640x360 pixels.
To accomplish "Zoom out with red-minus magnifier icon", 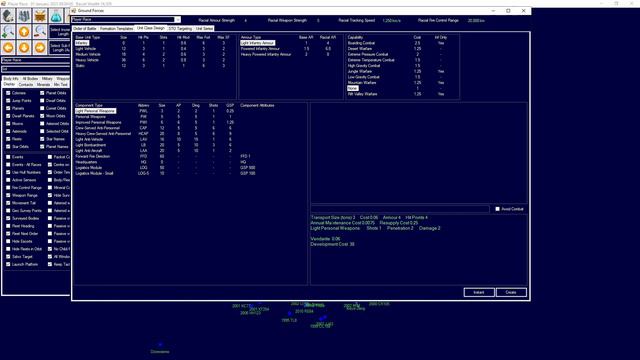I will pos(40,31).
